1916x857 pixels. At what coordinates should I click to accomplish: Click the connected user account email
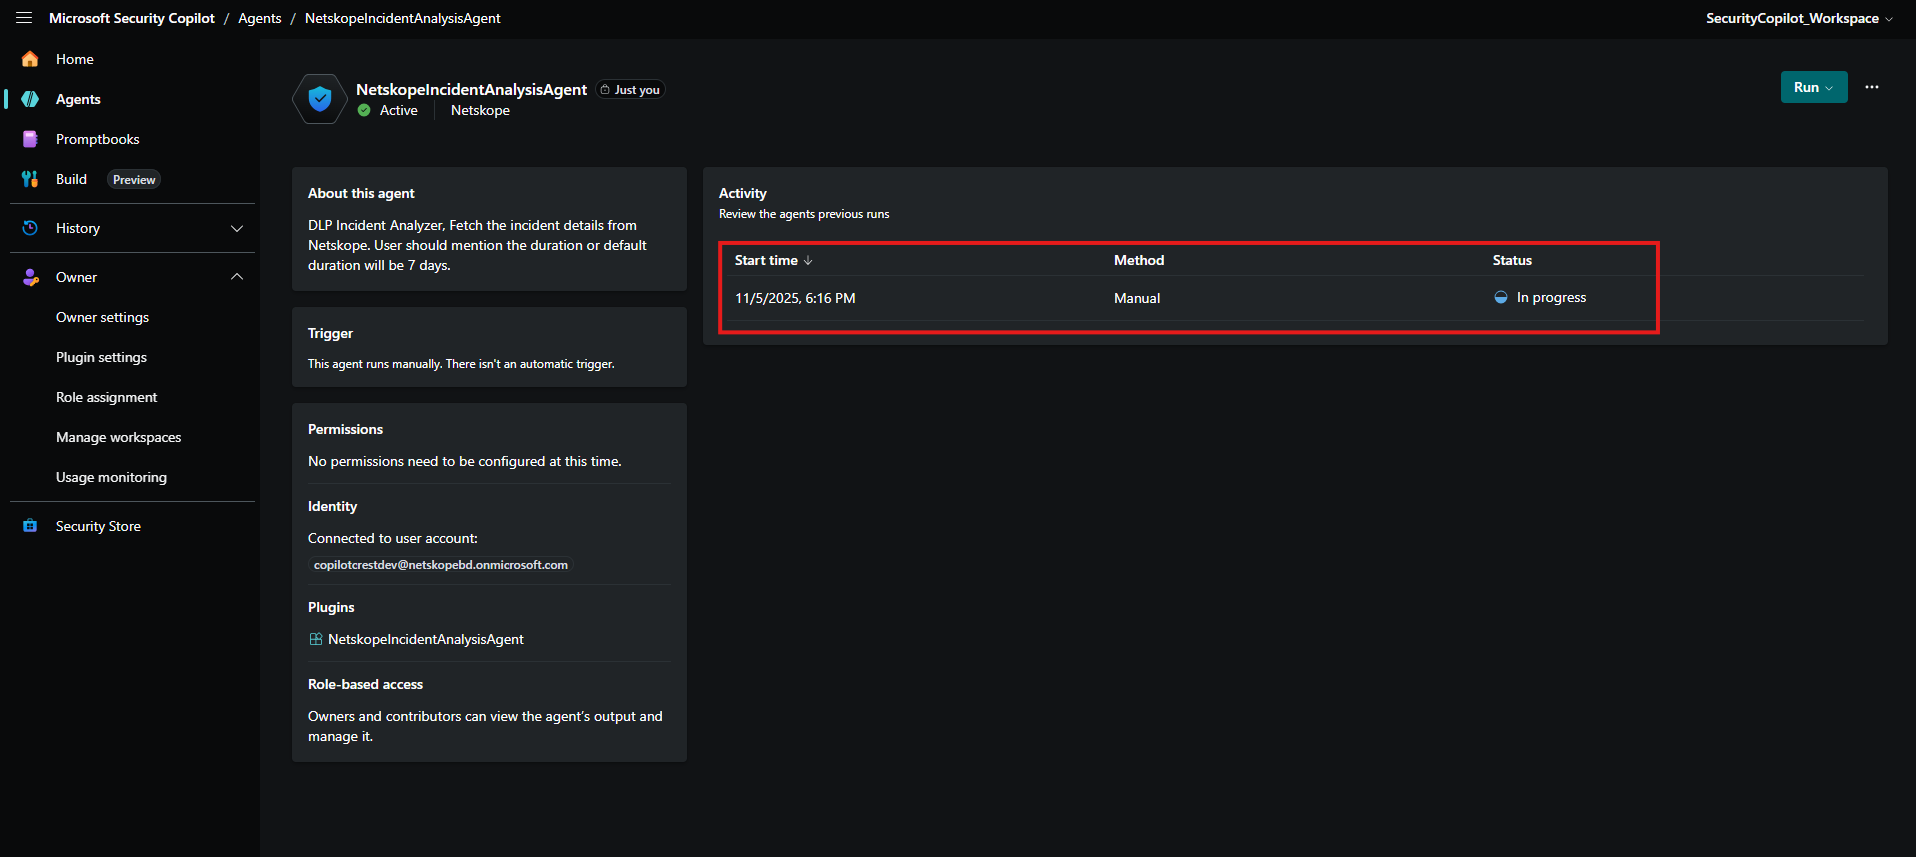click(x=441, y=565)
